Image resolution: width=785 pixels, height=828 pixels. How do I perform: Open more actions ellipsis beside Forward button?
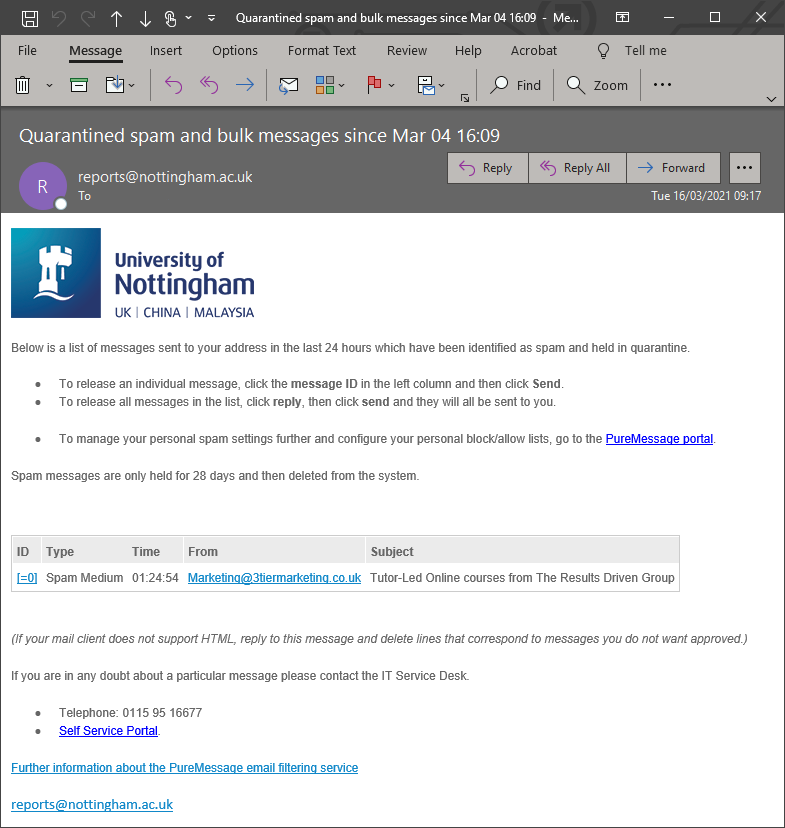[x=745, y=168]
